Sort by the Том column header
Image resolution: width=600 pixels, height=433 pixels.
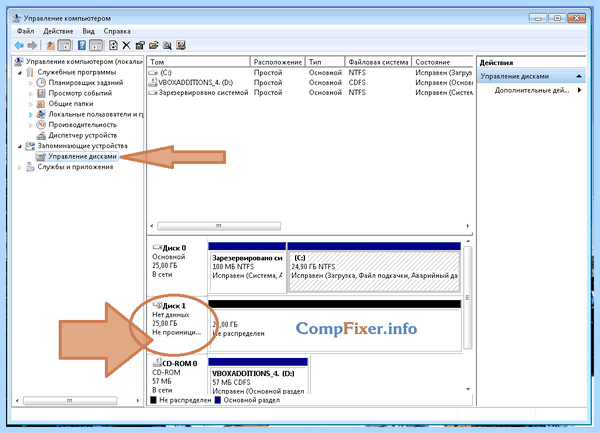coord(198,62)
